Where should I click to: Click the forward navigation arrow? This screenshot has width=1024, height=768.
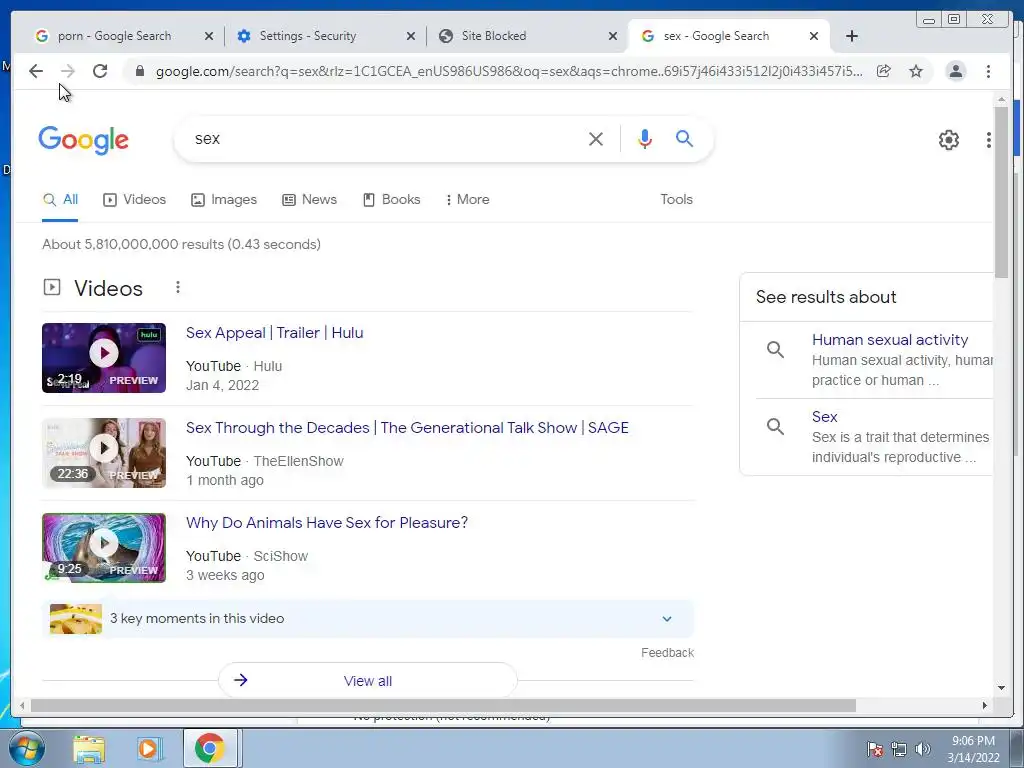click(x=67, y=71)
